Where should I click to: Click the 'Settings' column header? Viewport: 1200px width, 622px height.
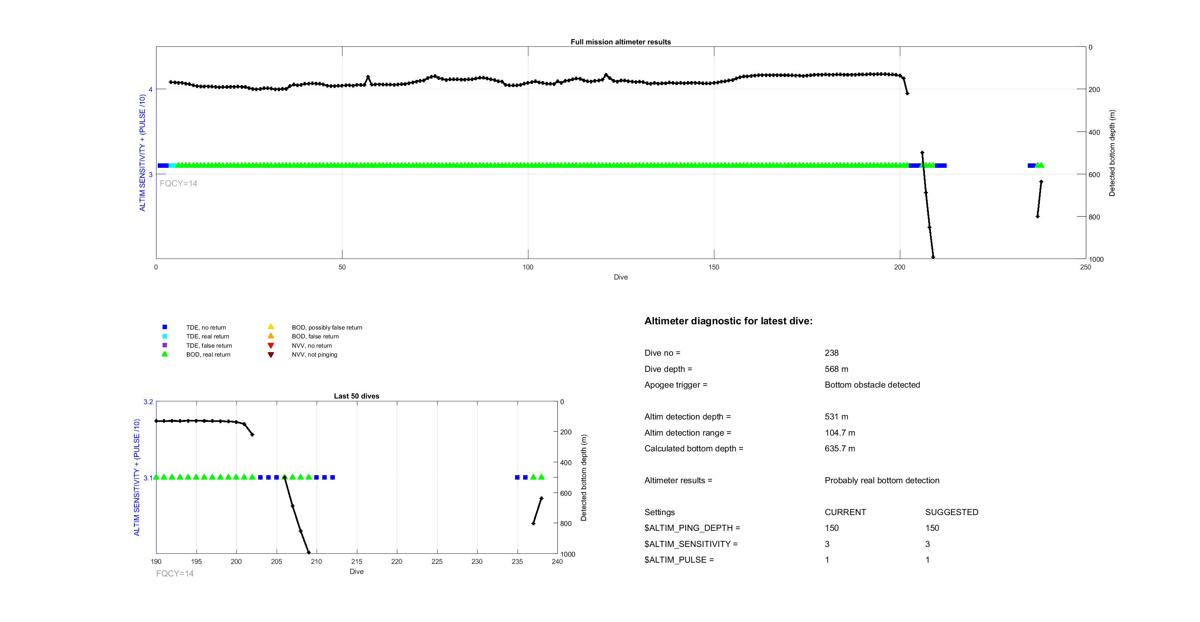tap(660, 512)
